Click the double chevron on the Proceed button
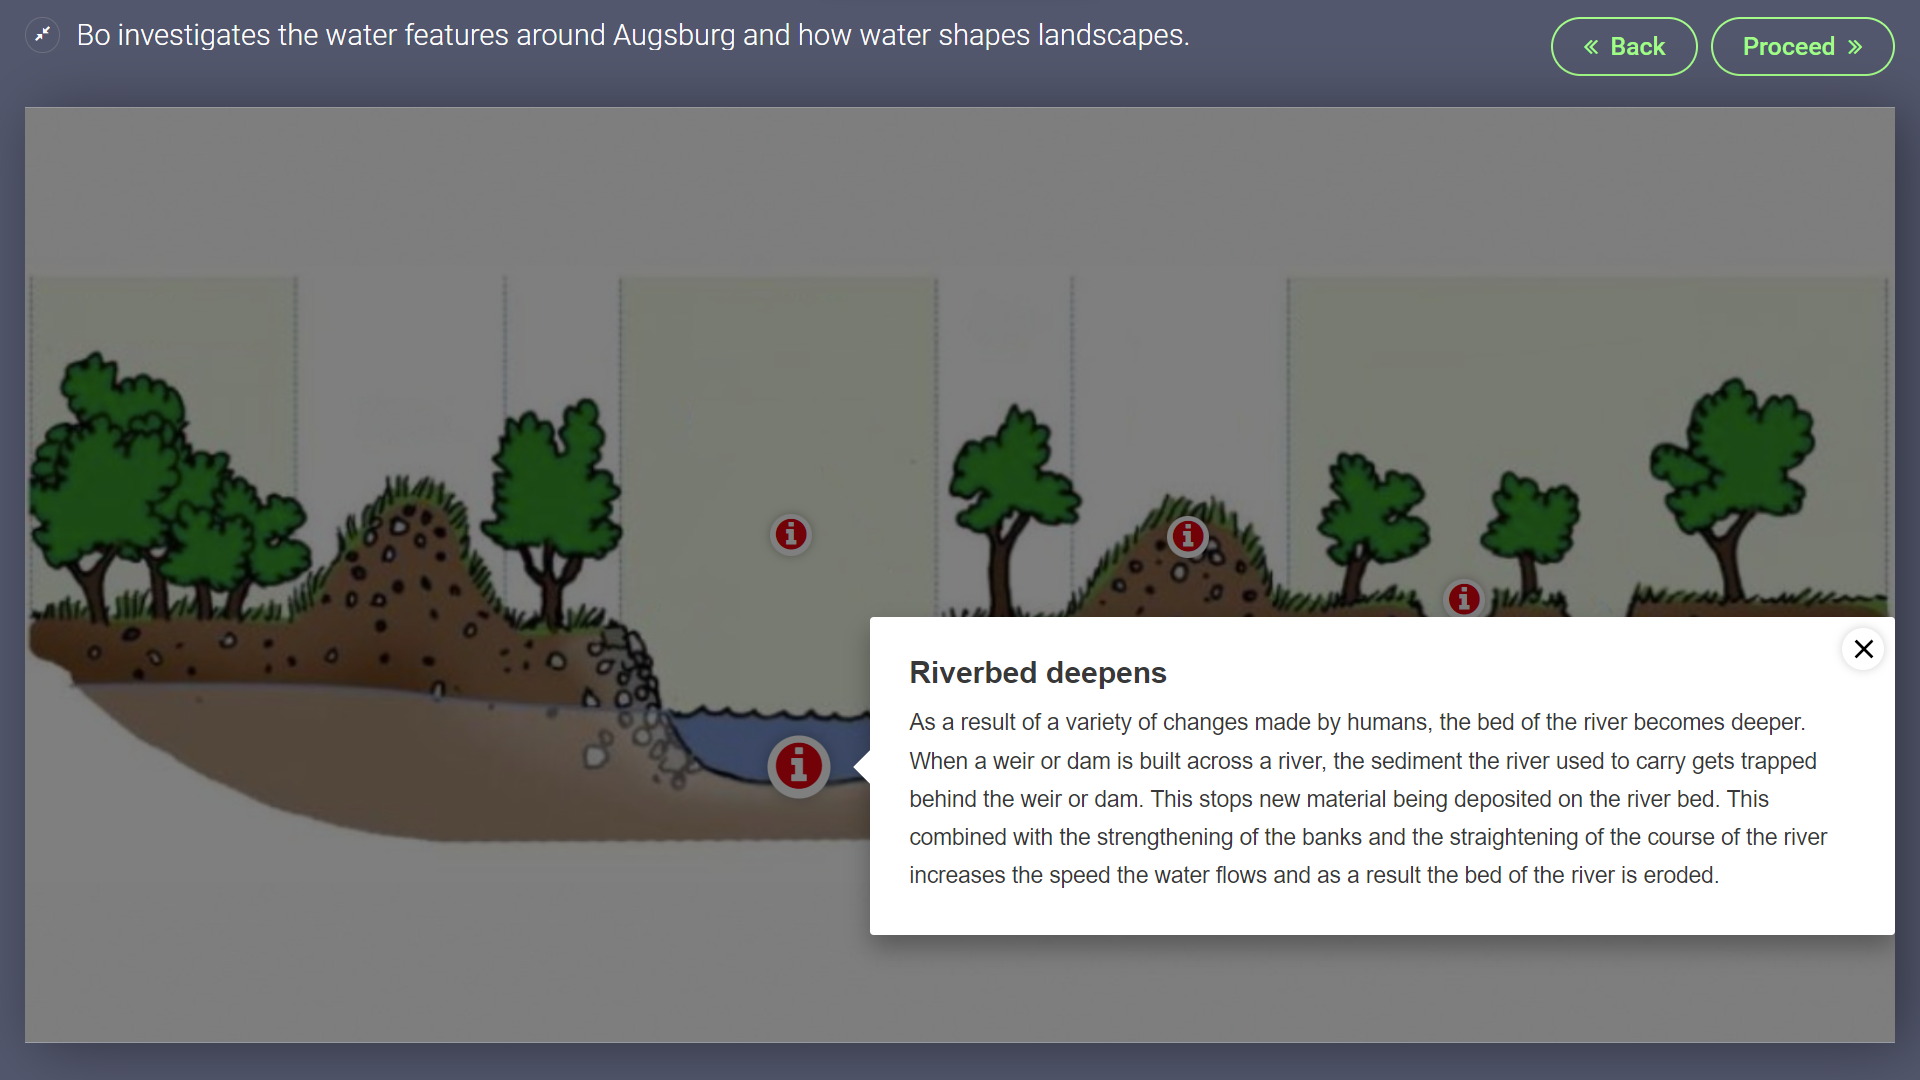This screenshot has height=1080, width=1920. pos(1855,47)
